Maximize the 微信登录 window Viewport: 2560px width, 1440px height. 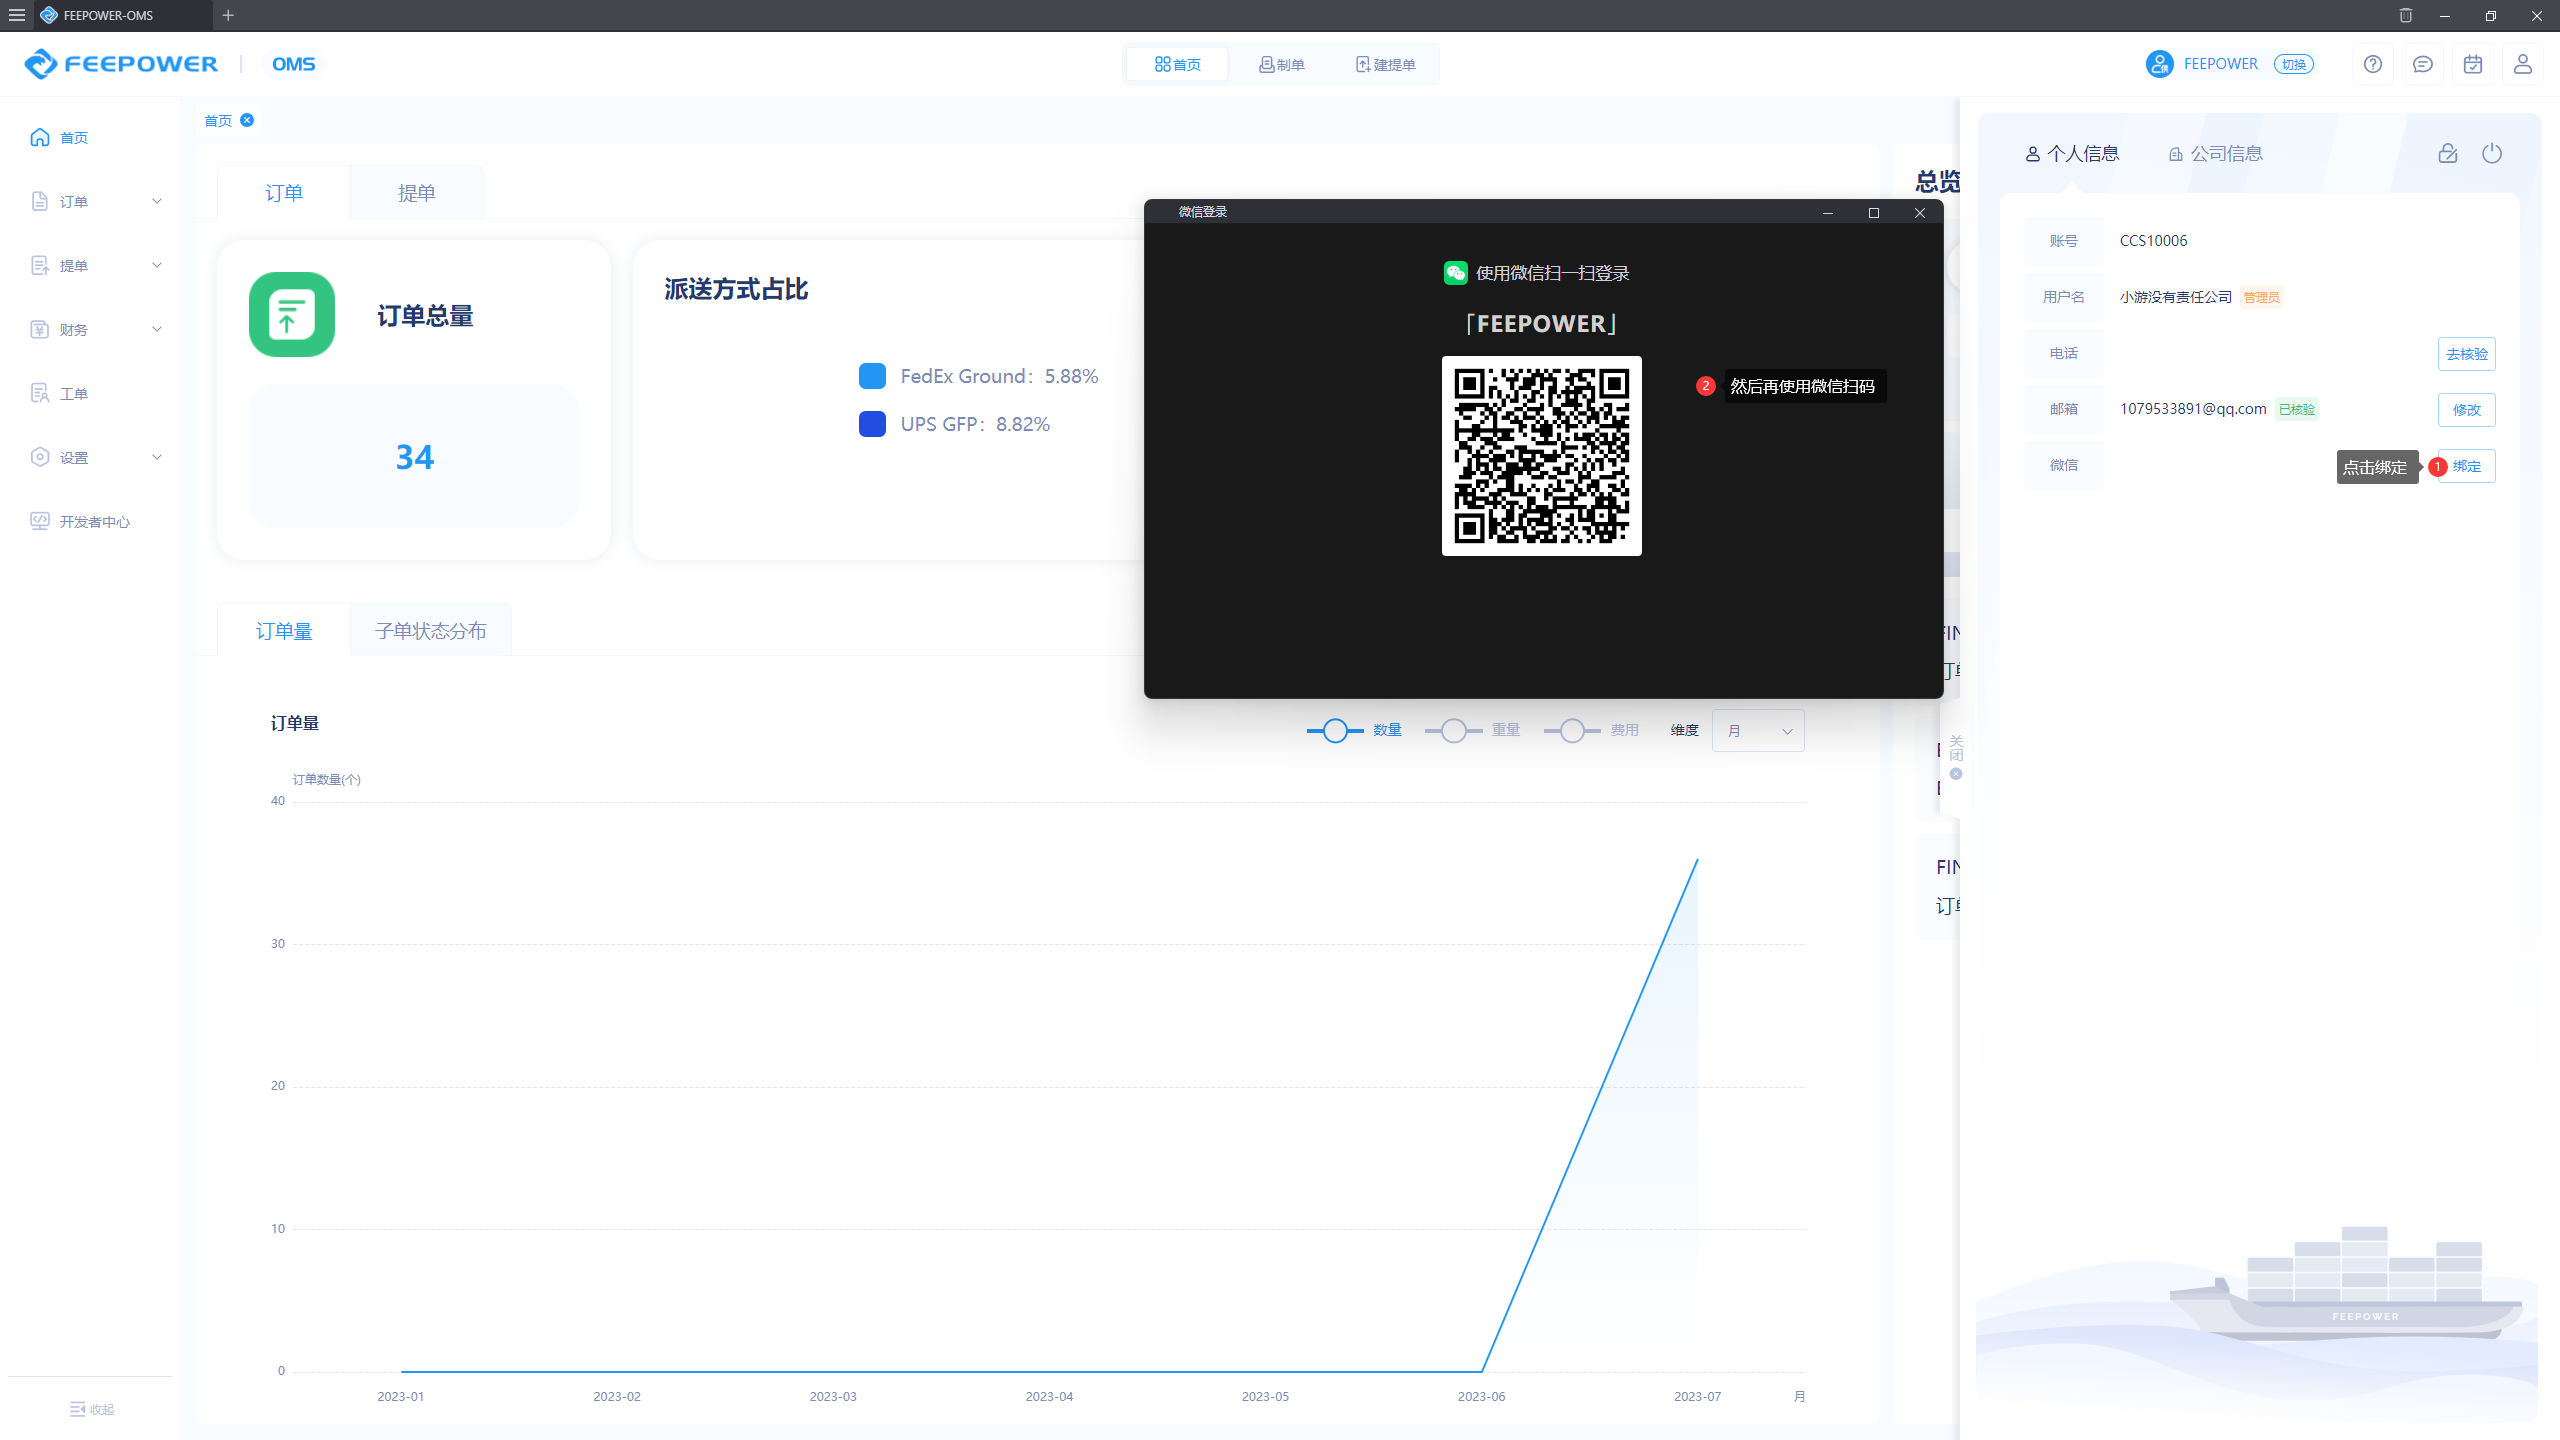click(1874, 212)
